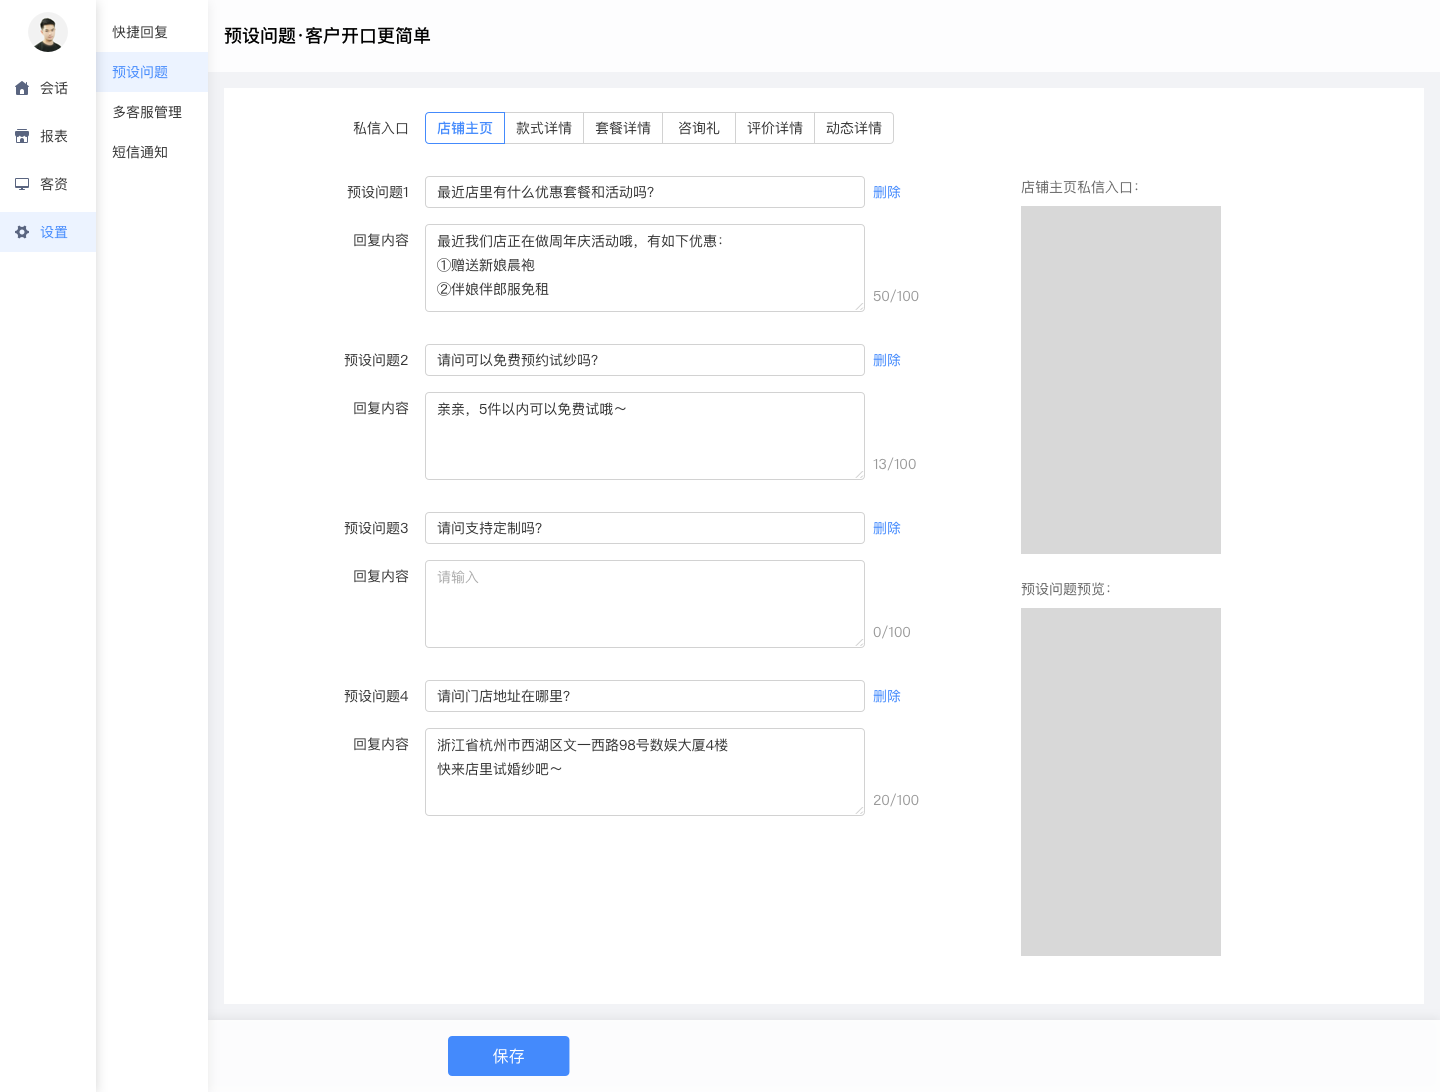This screenshot has height=1092, width=1440.
Task: Delete 预设问题4 via 删除 link
Action: click(x=887, y=696)
